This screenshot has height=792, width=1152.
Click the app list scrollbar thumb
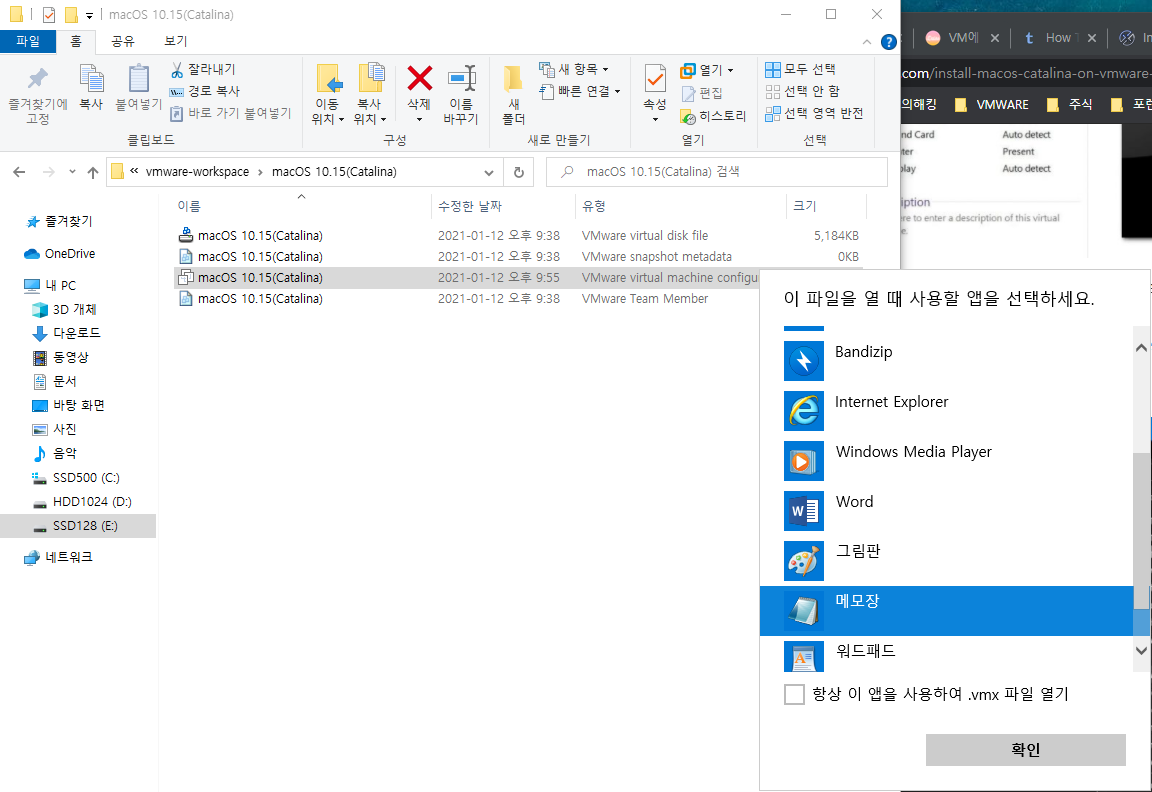[1141, 530]
